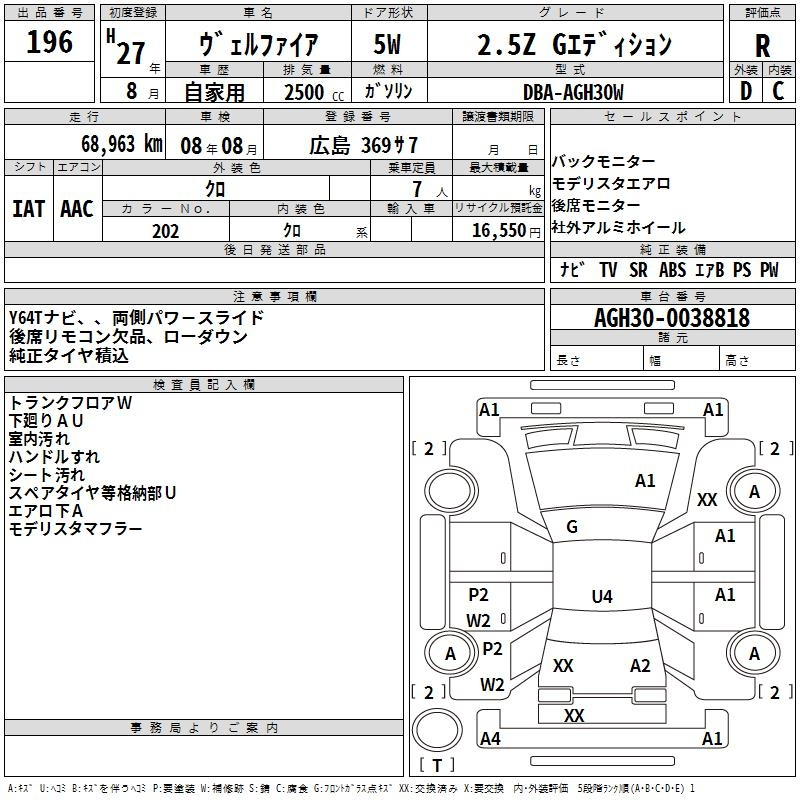The width and height of the screenshot is (800, 800).
Task: Click door type 5W
Action: tap(388, 44)
